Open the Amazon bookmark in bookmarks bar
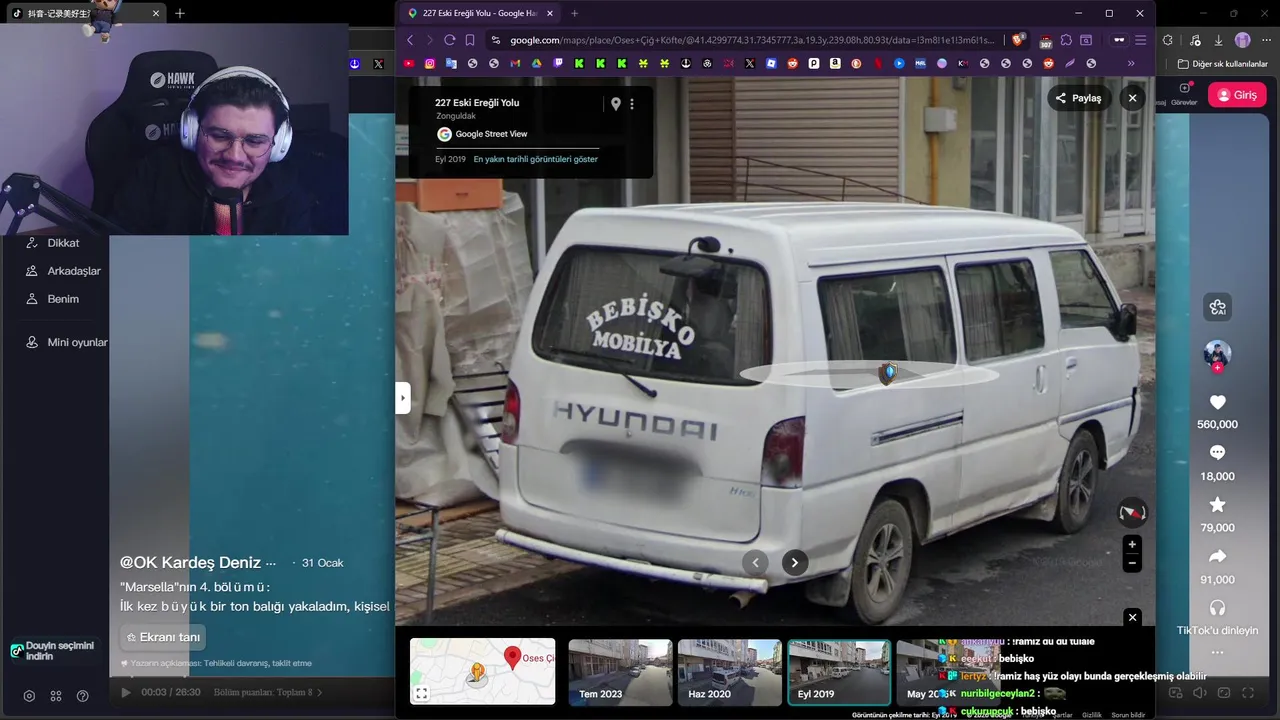Image resolution: width=1280 pixels, height=720 pixels. [835, 63]
